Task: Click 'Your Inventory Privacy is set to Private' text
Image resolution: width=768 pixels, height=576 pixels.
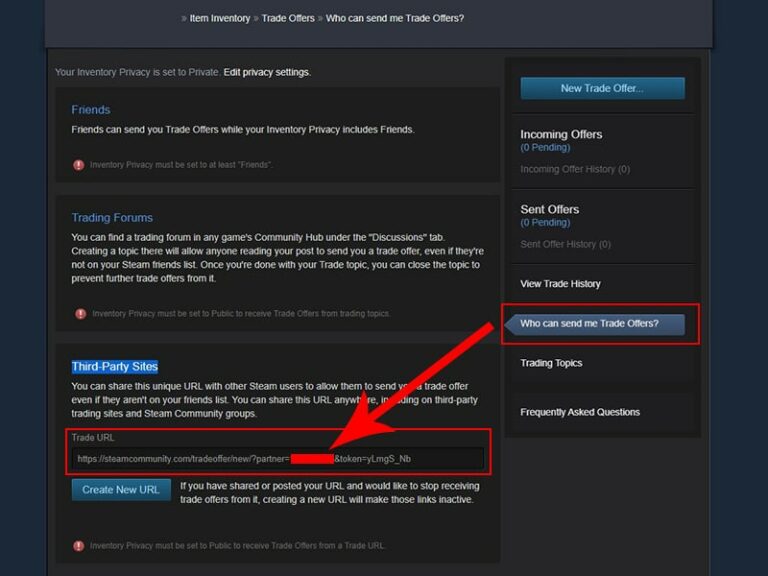Action: tap(137, 72)
